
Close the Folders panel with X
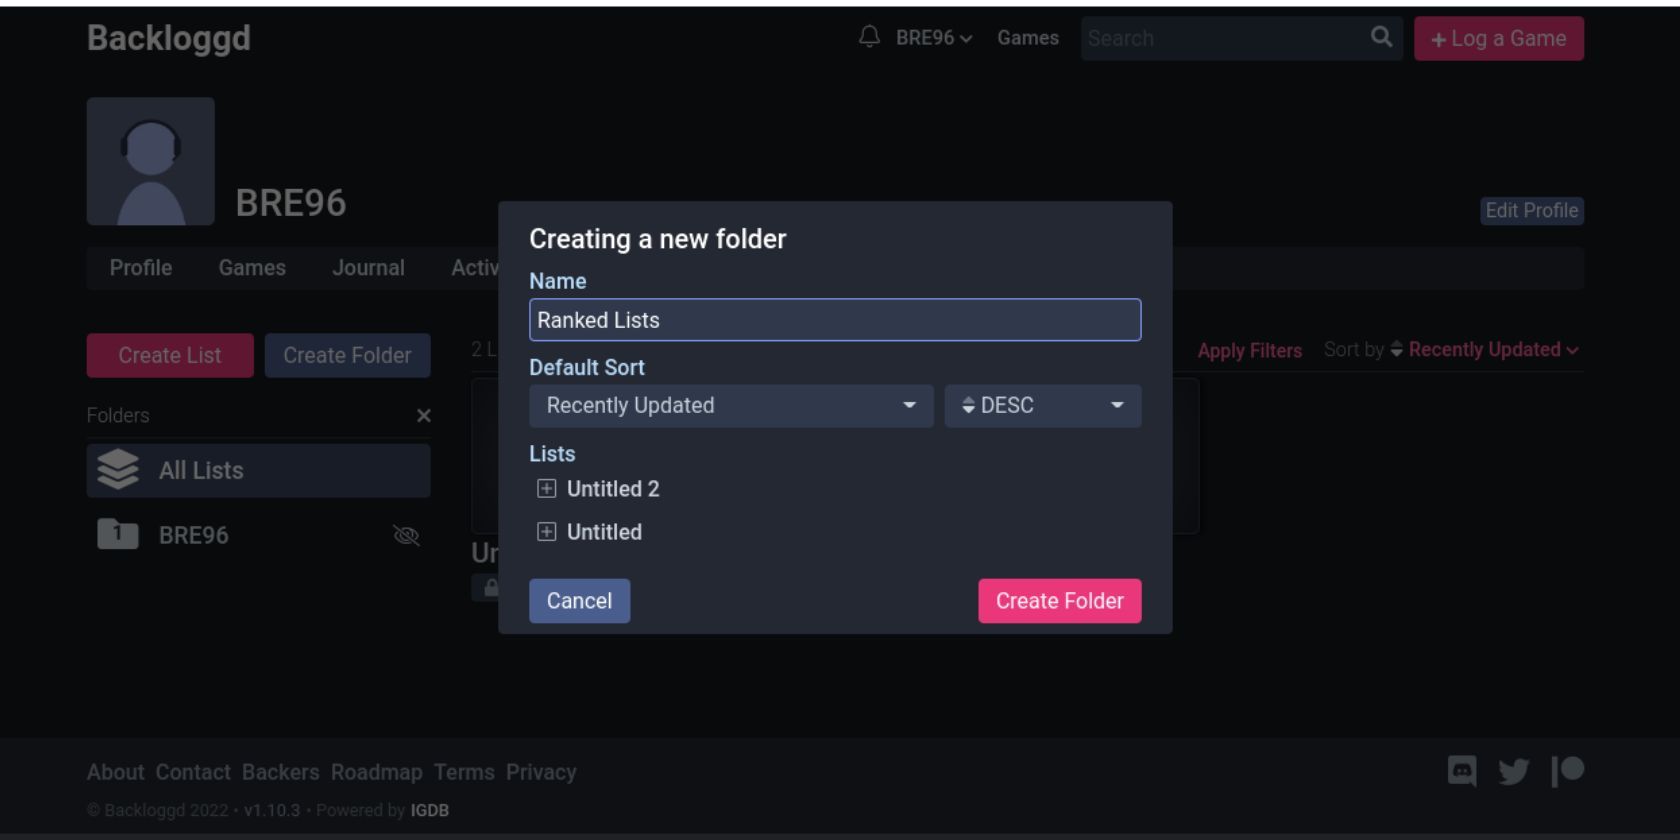click(x=424, y=415)
